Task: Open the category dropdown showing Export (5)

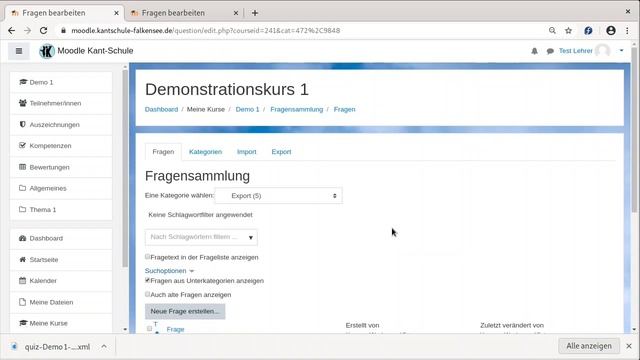Action: pos(279,196)
